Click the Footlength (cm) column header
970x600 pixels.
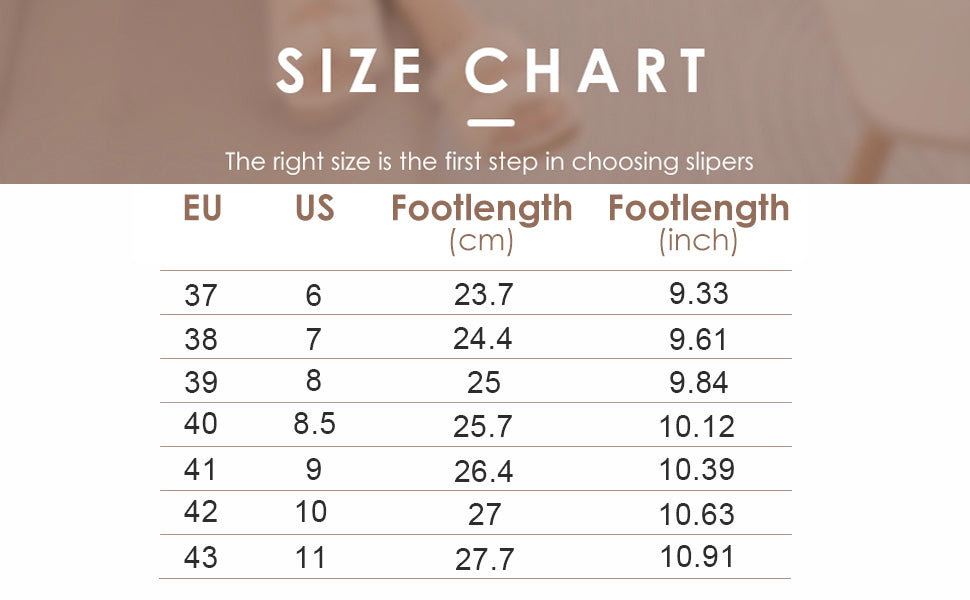coord(481,222)
